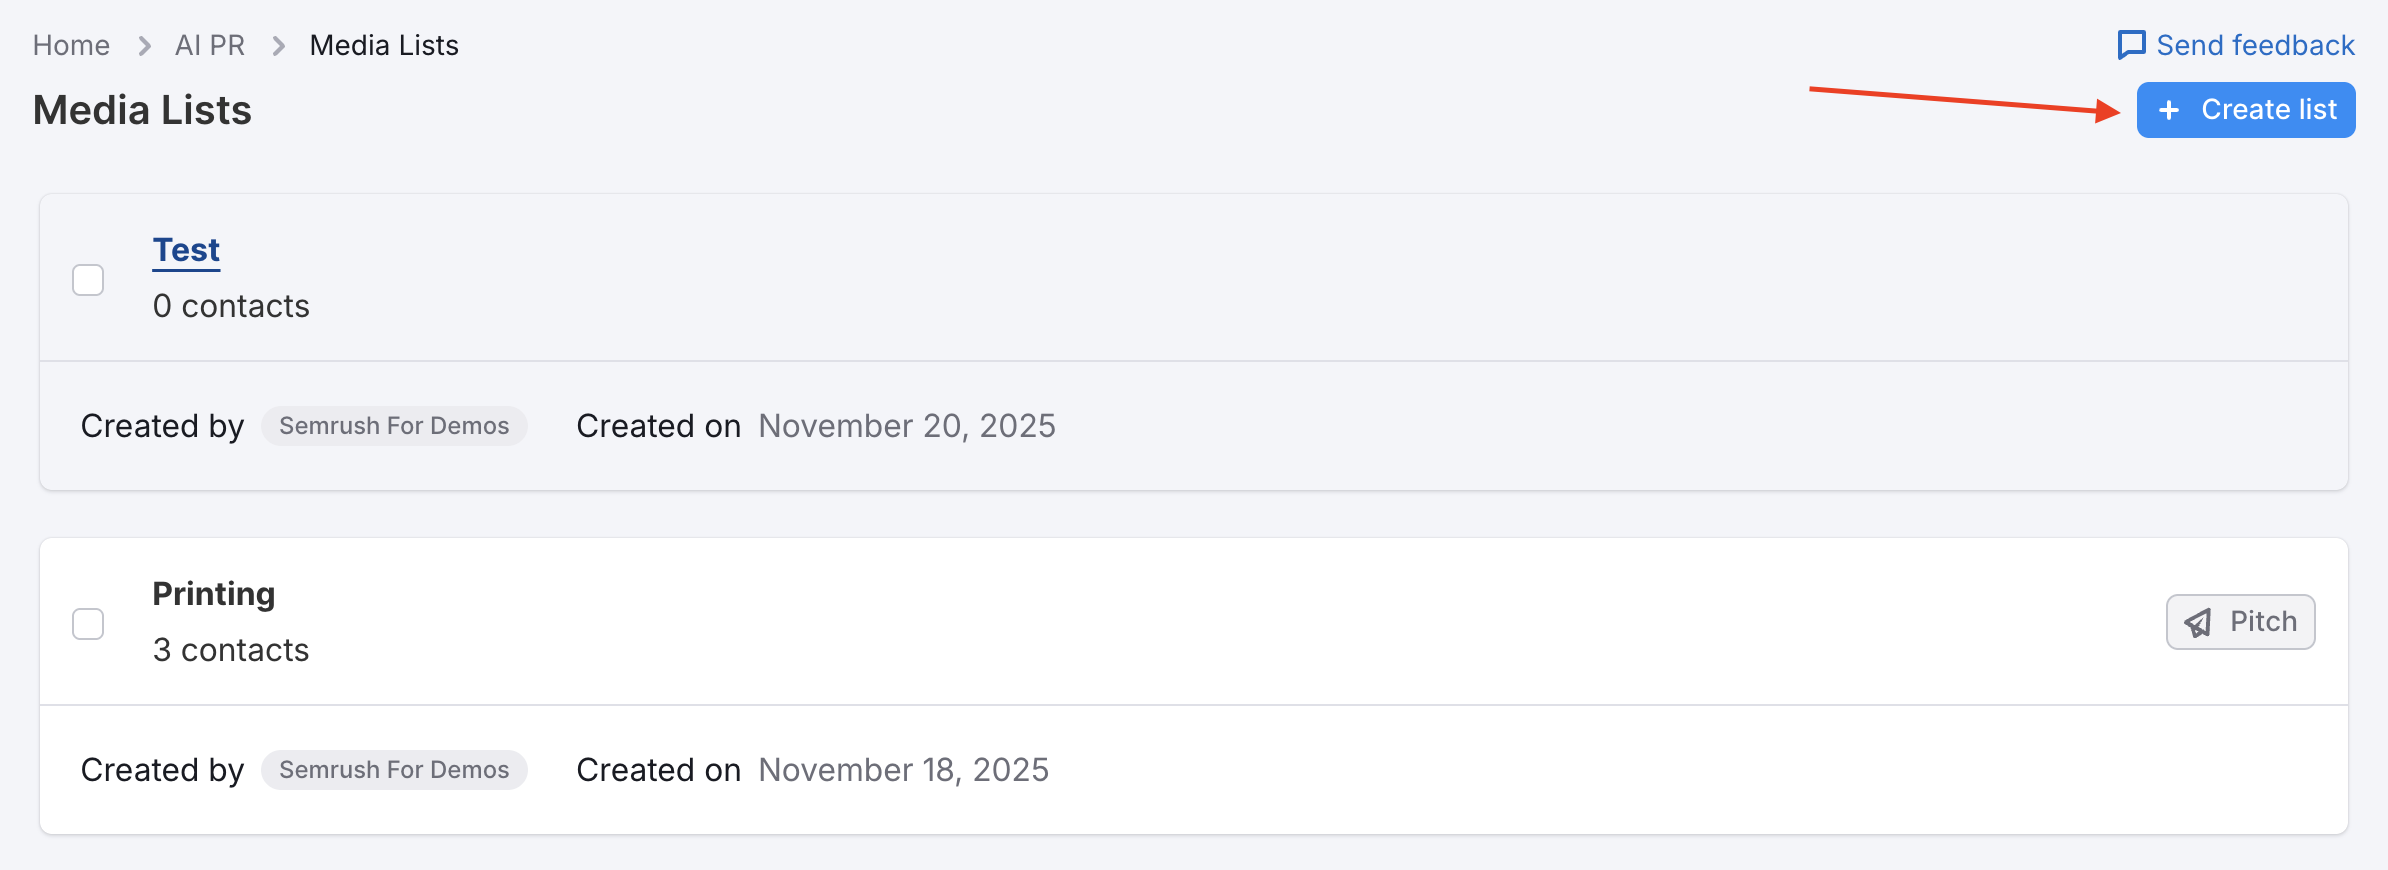
Task: Click the Media Lists breadcrumb item
Action: [384, 46]
